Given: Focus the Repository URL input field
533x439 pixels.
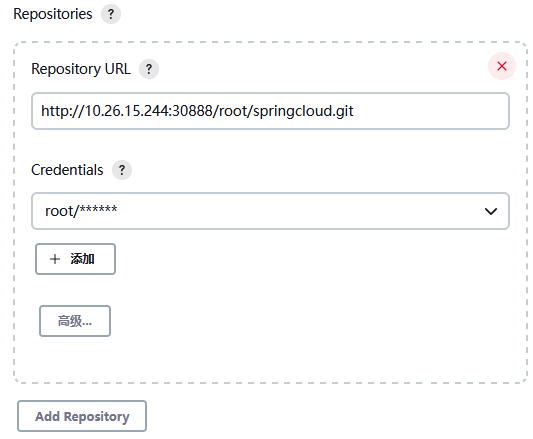Looking at the screenshot, I should tap(270, 111).
